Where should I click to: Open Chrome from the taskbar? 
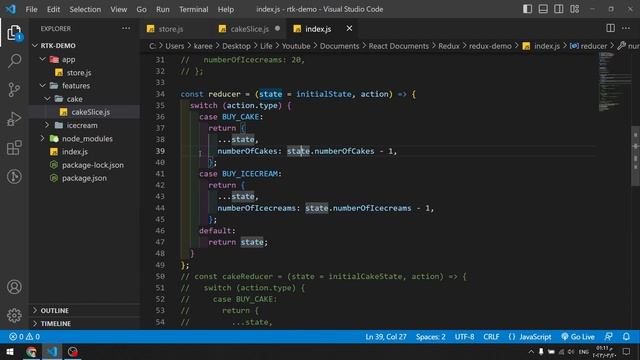coord(31,351)
